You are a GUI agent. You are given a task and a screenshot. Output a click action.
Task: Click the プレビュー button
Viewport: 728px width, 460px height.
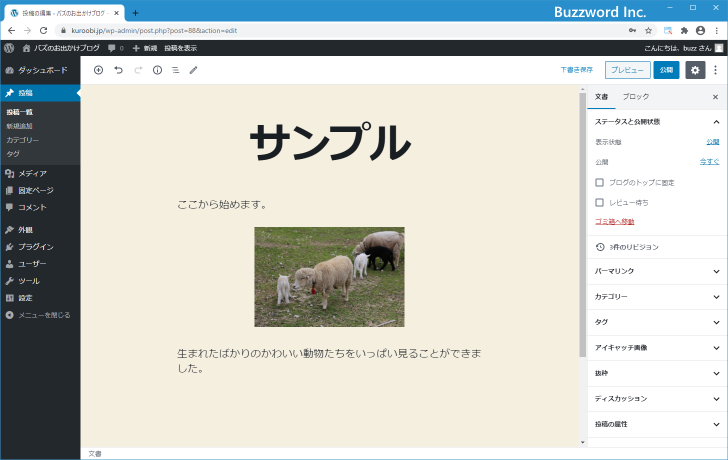tap(627, 70)
